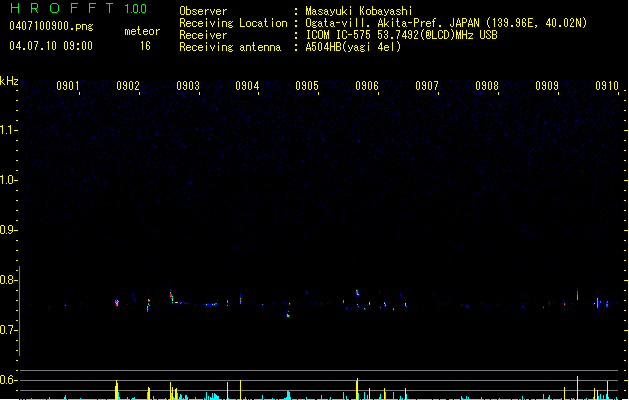629x400 pixels.
Task: Click the 0.6 kHz frequency axis label
Action: [x=7, y=380]
